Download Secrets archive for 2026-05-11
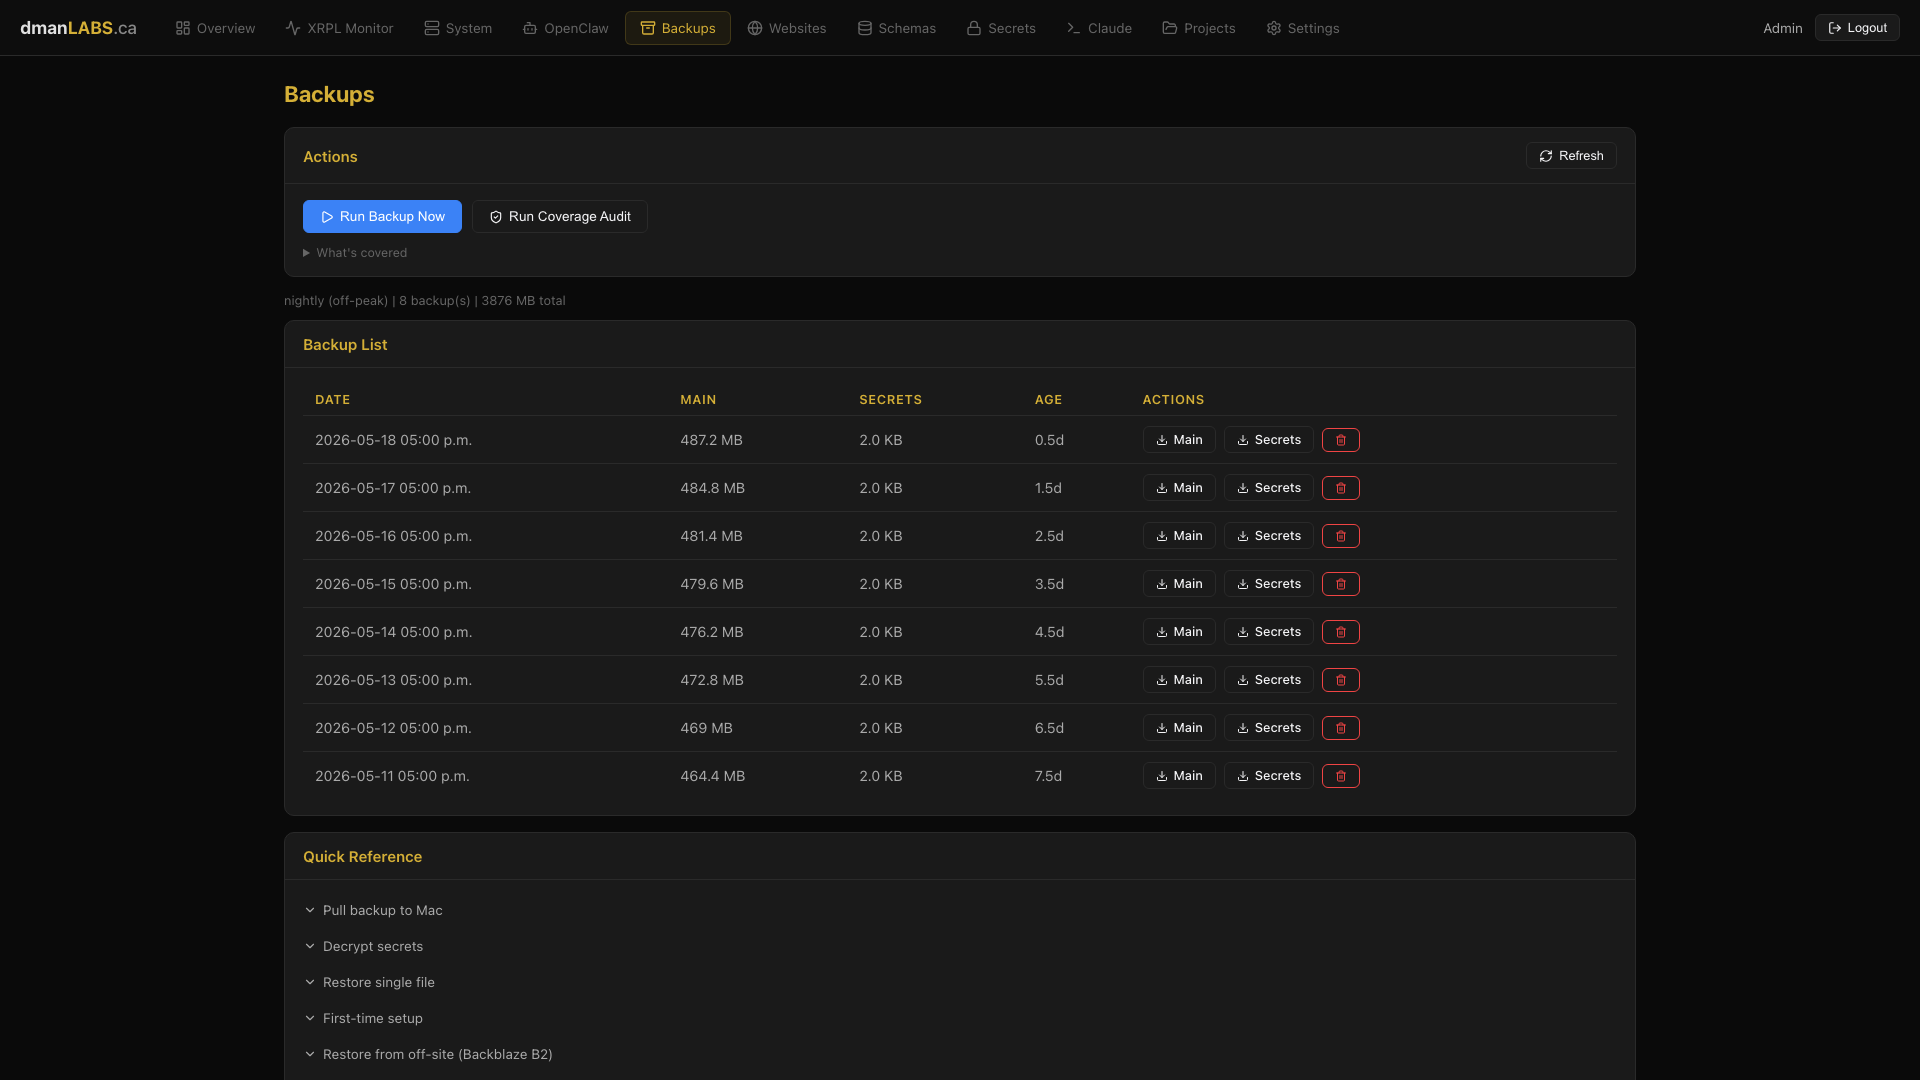Viewport: 1920px width, 1080px height. coord(1268,776)
